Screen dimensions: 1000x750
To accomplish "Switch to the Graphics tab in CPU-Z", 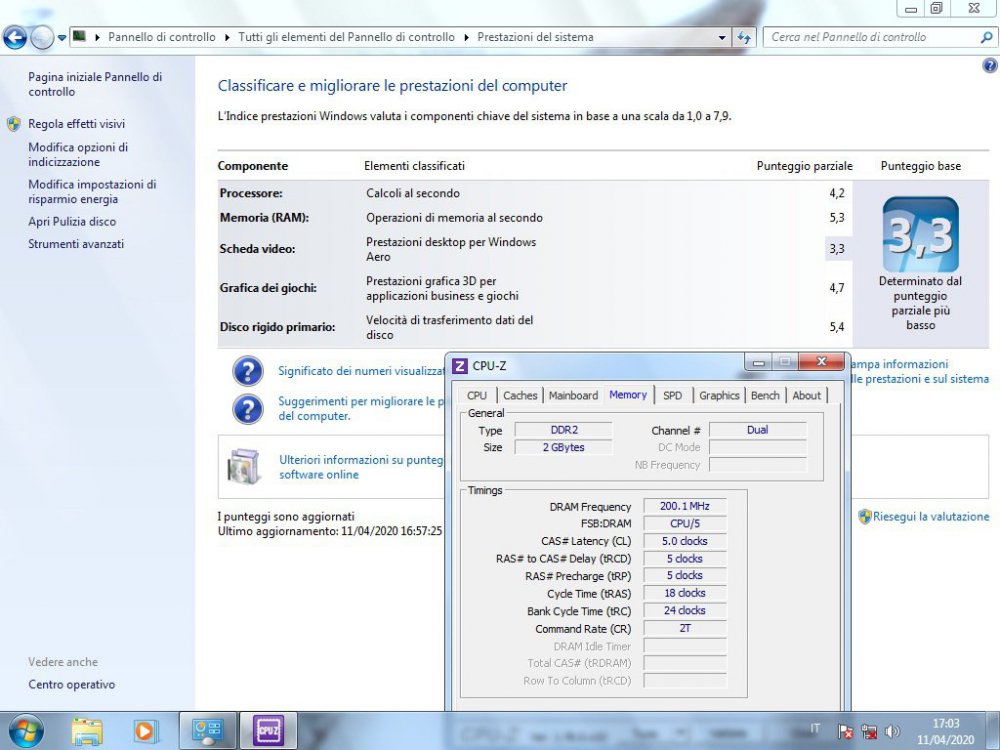I will [719, 395].
